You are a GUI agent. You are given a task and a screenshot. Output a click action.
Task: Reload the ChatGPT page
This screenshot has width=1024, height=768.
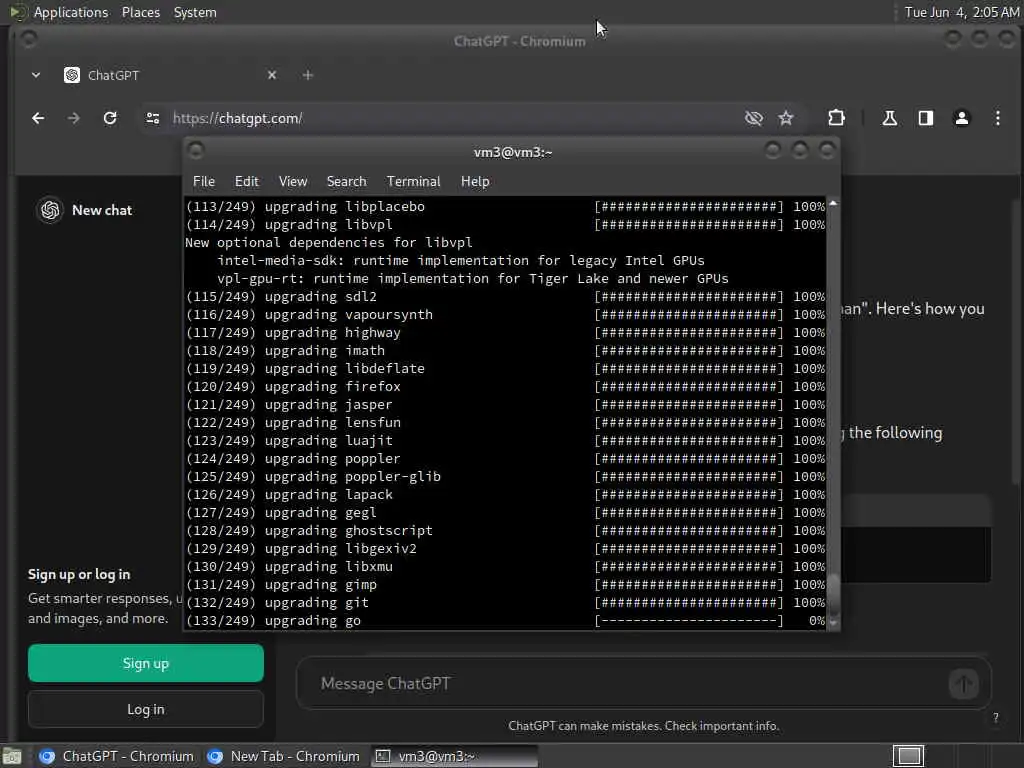(110, 118)
